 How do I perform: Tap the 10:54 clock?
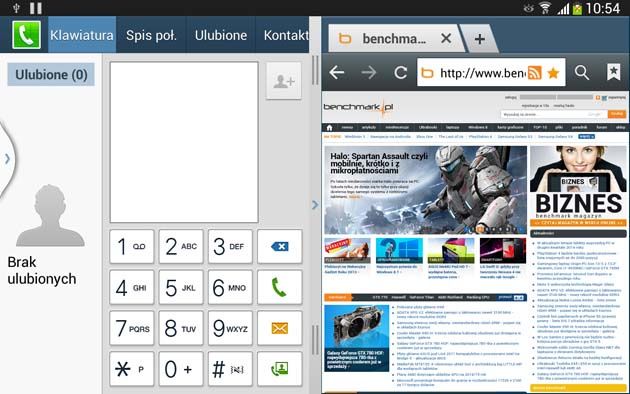click(603, 8)
